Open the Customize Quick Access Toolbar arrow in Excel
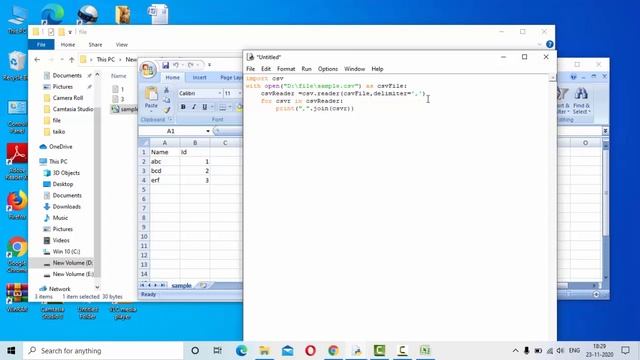 [x=209, y=65]
